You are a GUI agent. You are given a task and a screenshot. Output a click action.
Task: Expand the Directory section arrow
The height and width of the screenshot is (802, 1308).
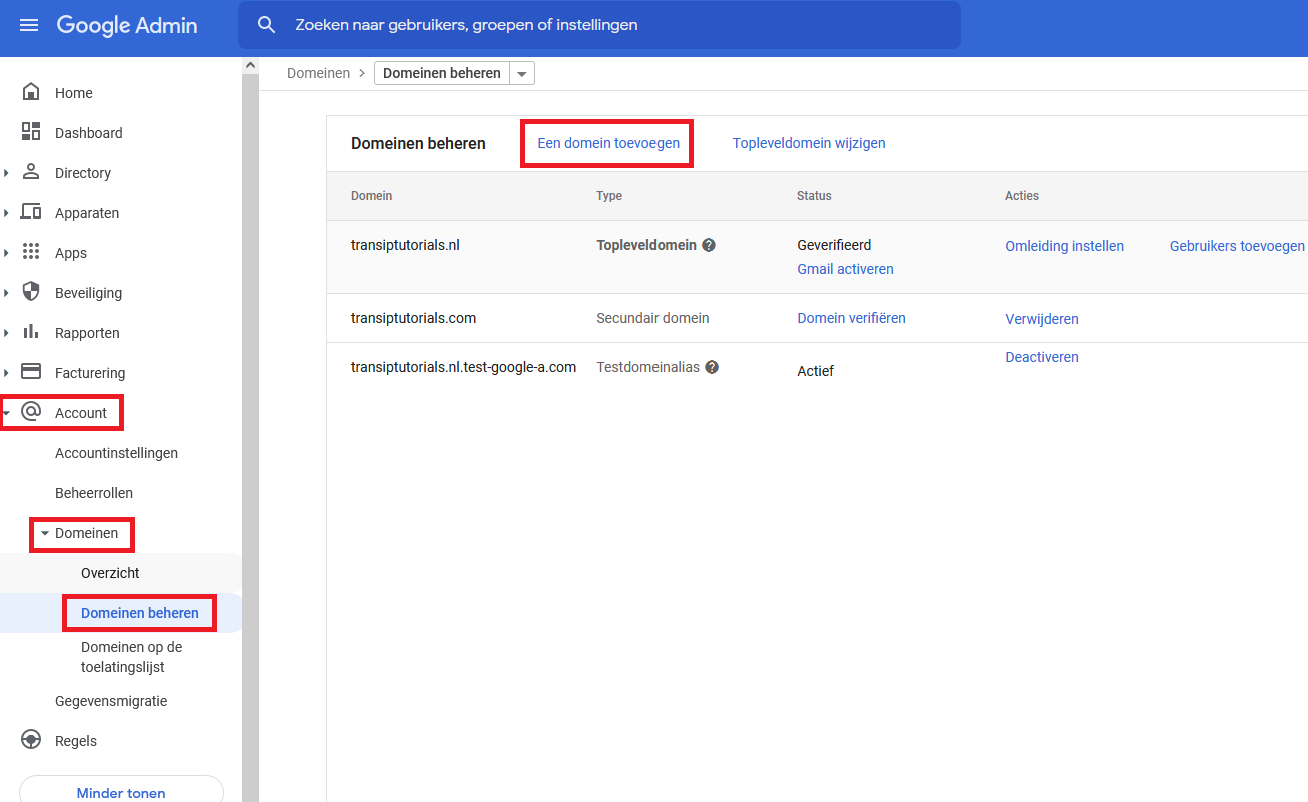(x=6, y=173)
